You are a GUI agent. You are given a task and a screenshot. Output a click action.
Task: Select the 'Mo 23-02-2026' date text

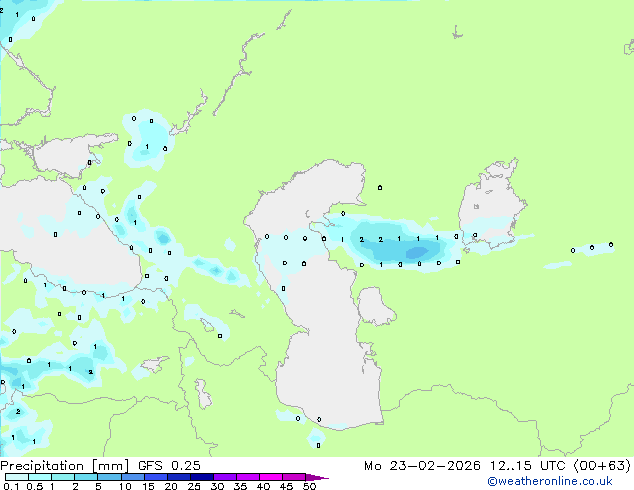422,466
